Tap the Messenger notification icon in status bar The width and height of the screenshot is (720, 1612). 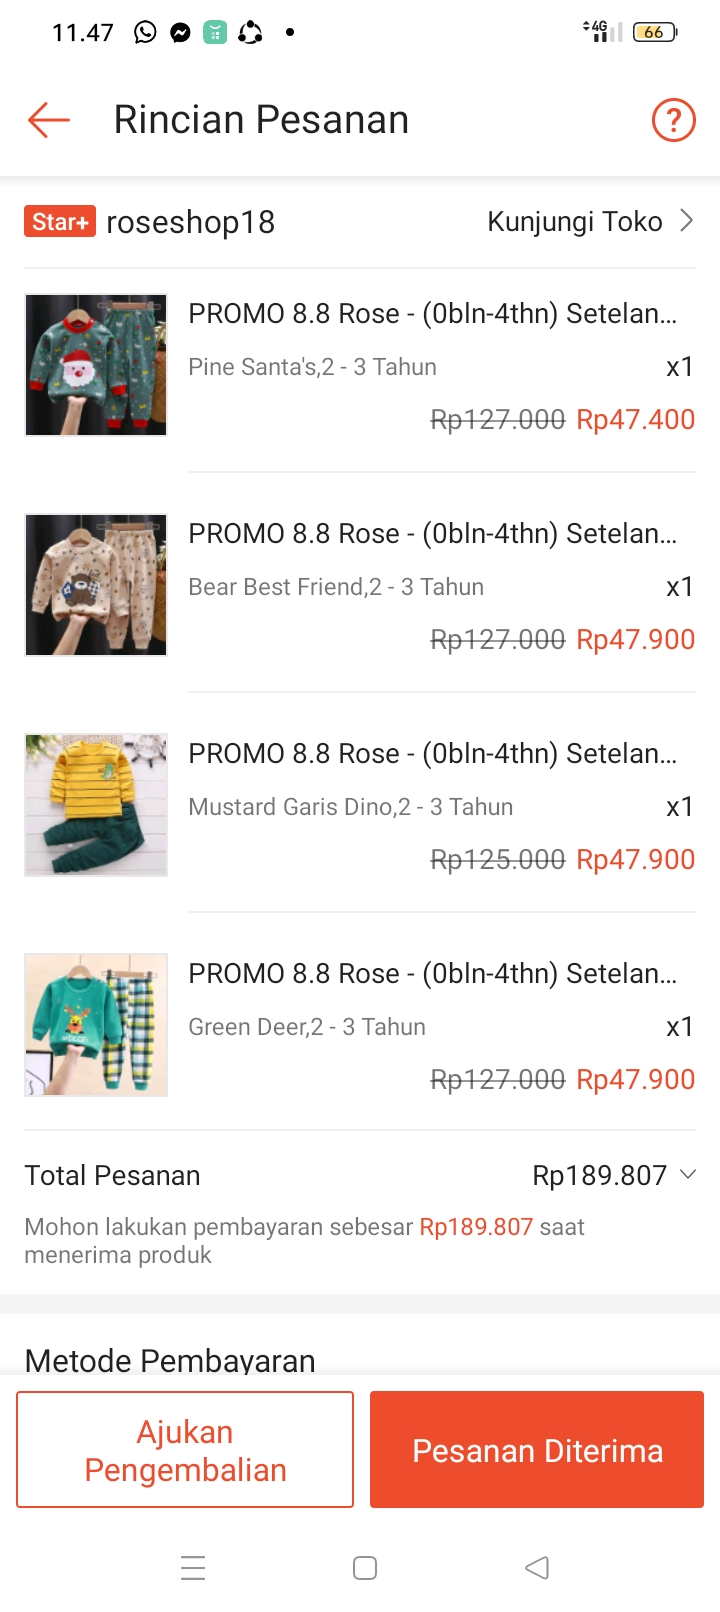(x=180, y=33)
